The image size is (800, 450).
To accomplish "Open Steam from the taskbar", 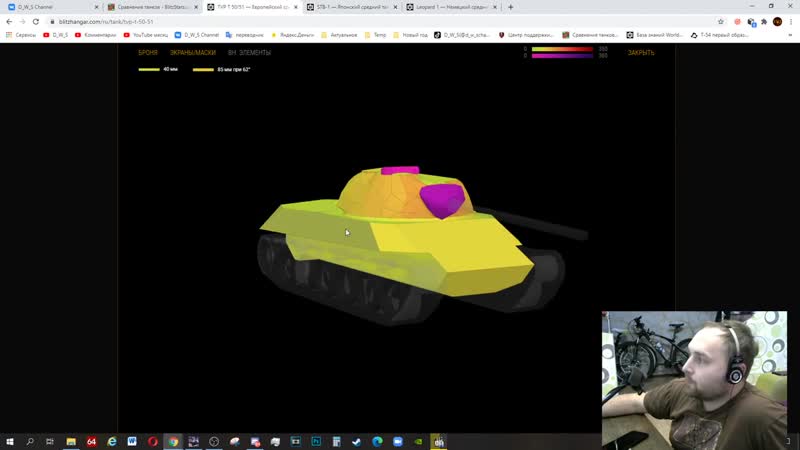I will [357, 441].
